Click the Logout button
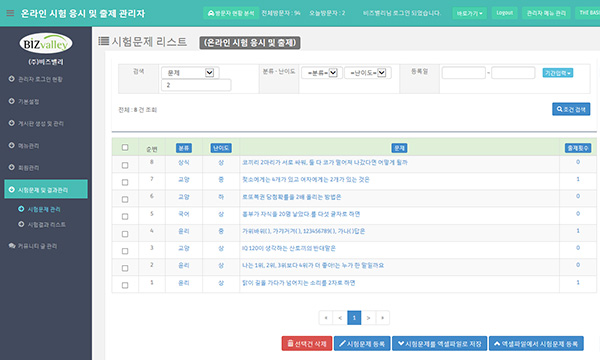The image size is (600, 360). pyautogui.click(x=504, y=13)
